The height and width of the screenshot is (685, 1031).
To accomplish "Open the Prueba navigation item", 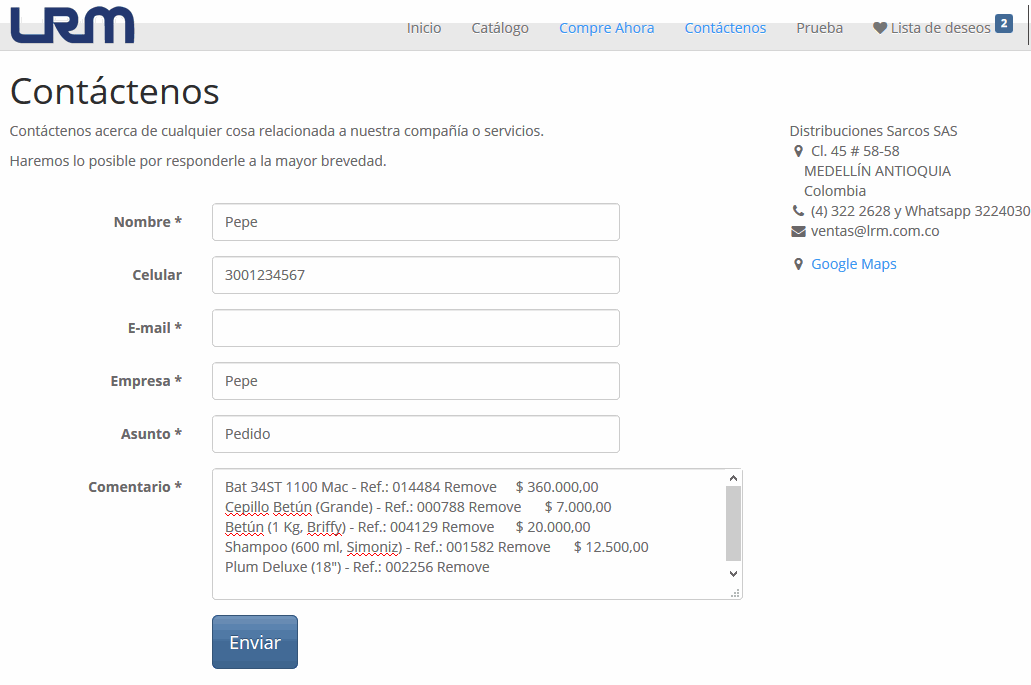I will tap(819, 28).
